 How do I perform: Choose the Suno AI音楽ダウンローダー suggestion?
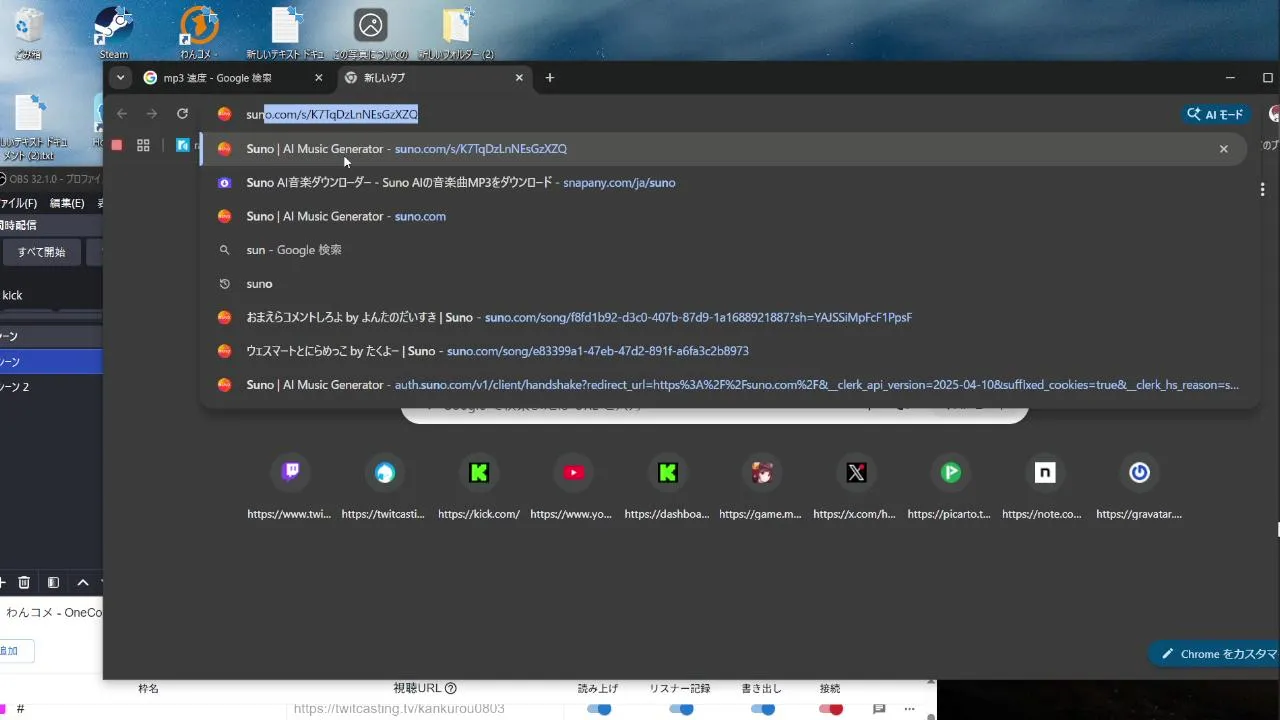(x=725, y=182)
